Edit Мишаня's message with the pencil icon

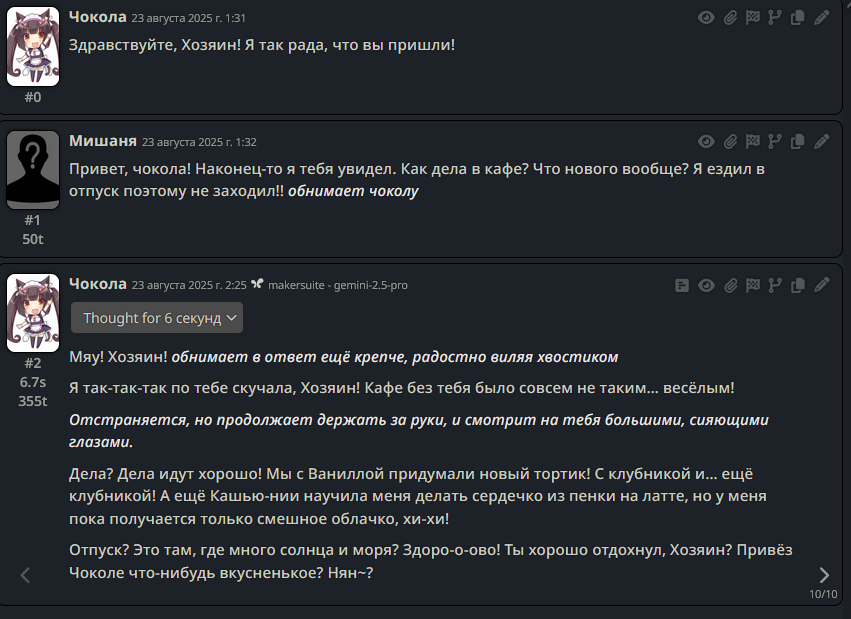[x=822, y=142]
